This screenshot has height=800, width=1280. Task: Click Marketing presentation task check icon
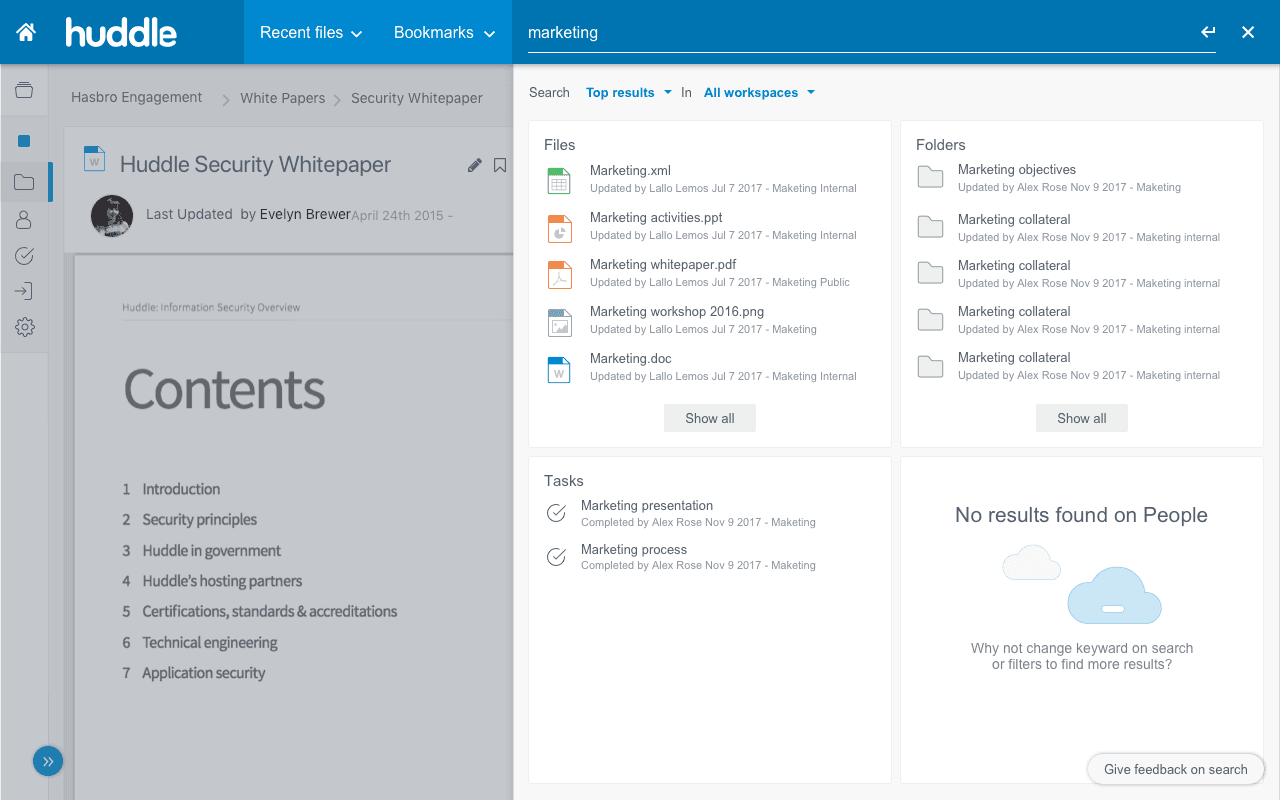557,513
